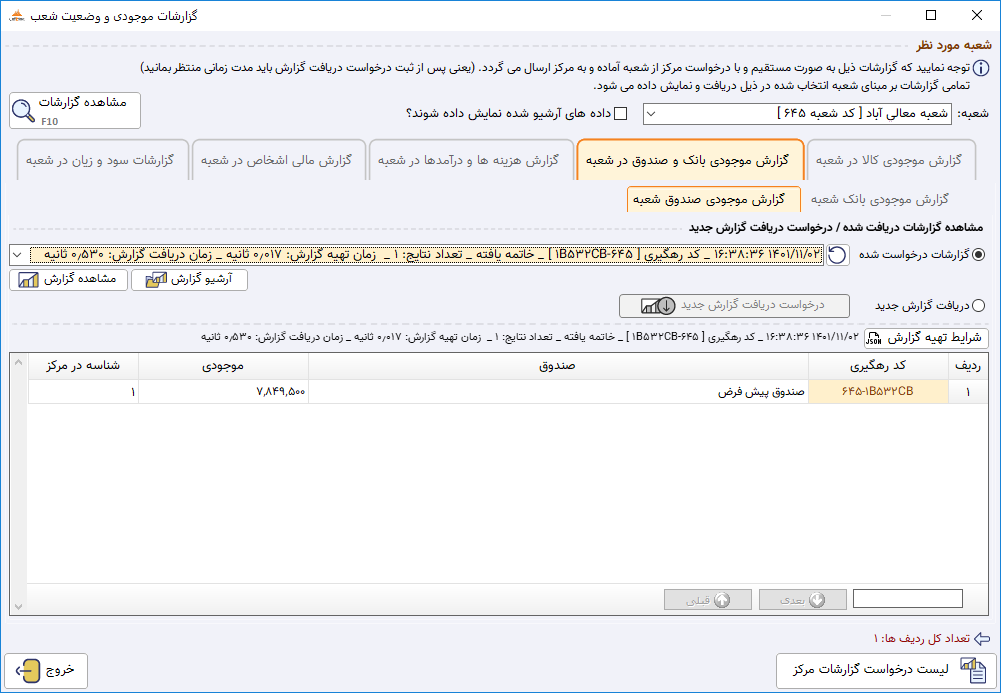Click the بعدی next button

point(802,600)
